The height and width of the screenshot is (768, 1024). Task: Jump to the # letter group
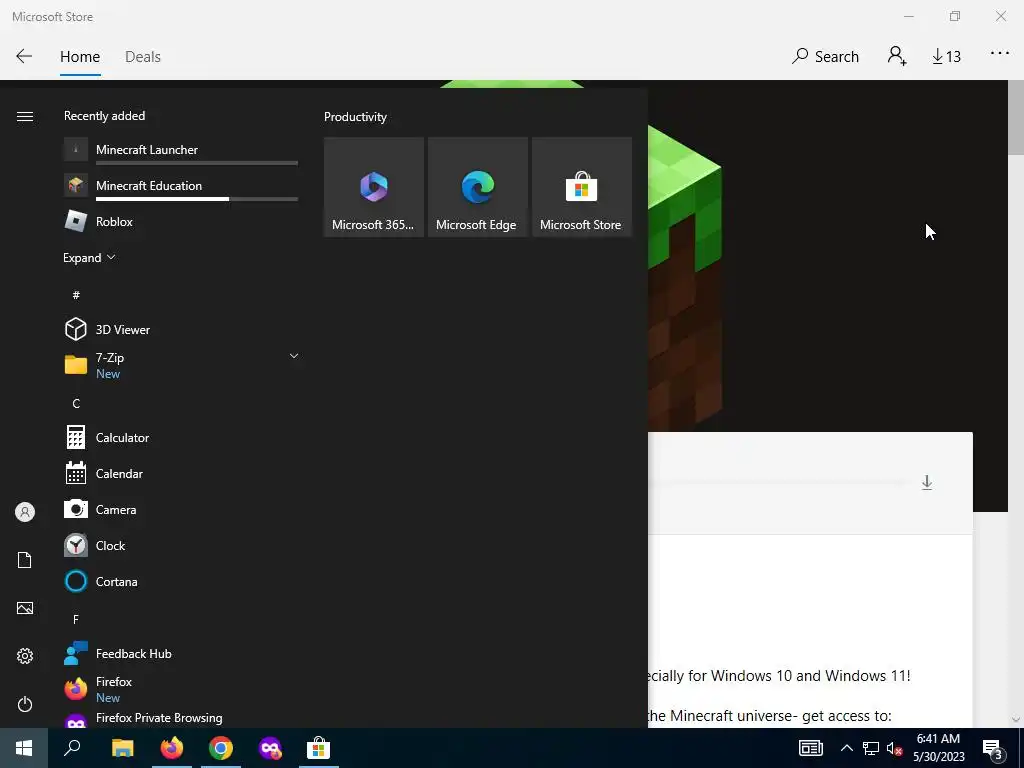pos(76,295)
